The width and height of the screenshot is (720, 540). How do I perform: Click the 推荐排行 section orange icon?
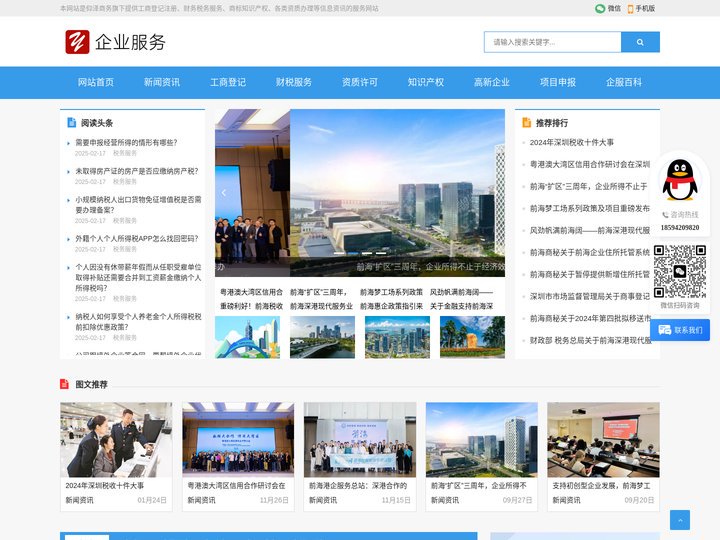[x=527, y=122]
